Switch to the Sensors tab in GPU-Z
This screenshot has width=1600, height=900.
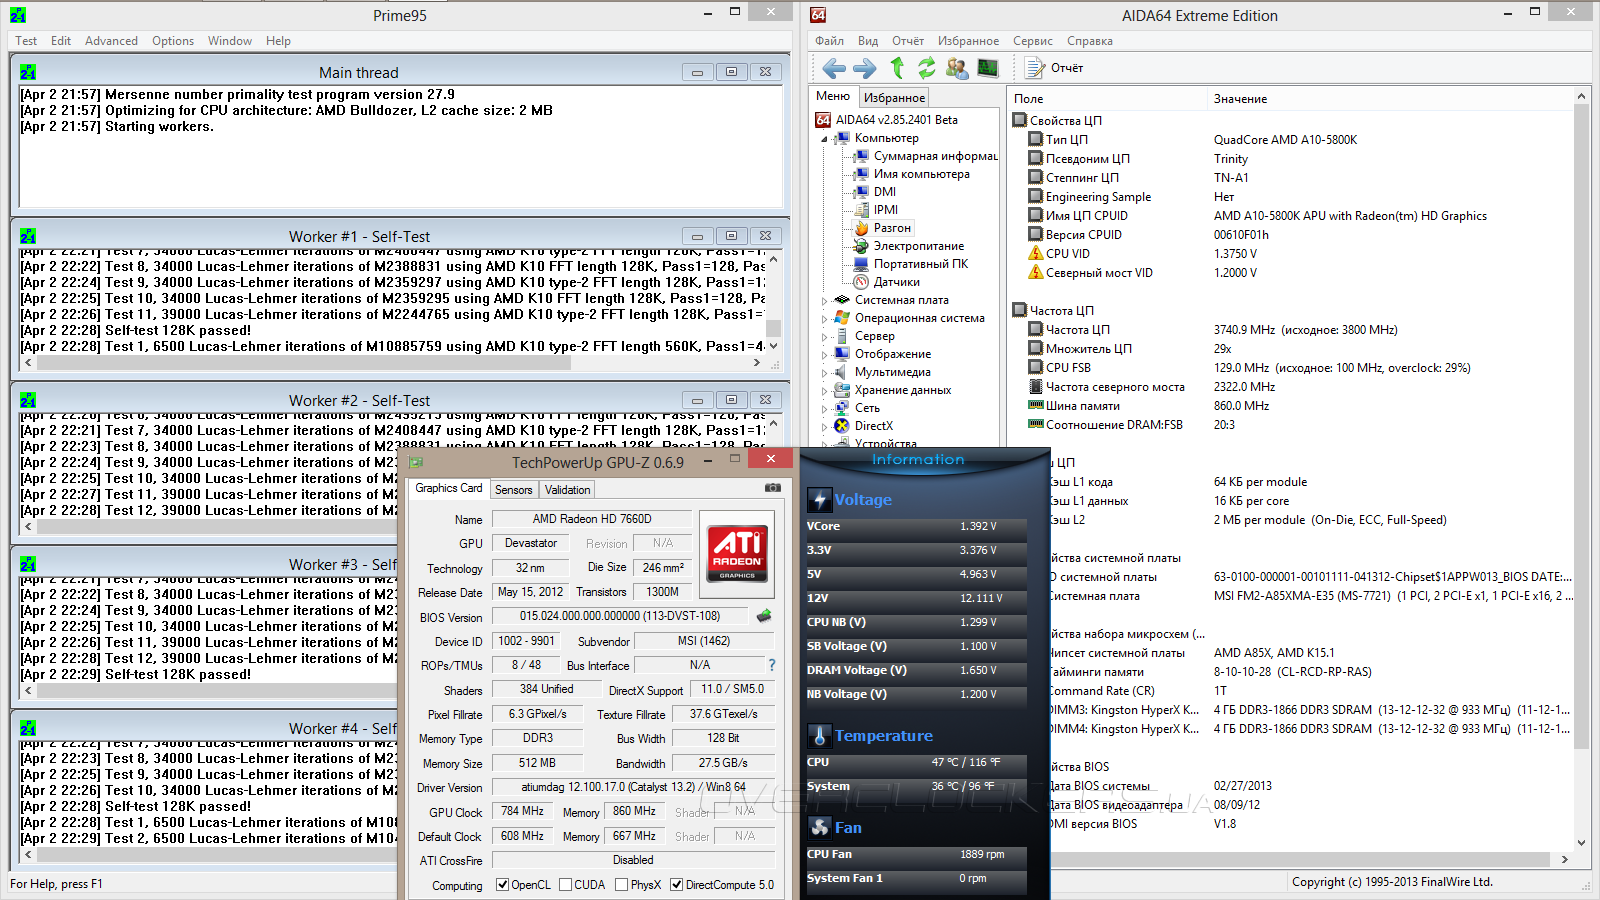pos(514,490)
